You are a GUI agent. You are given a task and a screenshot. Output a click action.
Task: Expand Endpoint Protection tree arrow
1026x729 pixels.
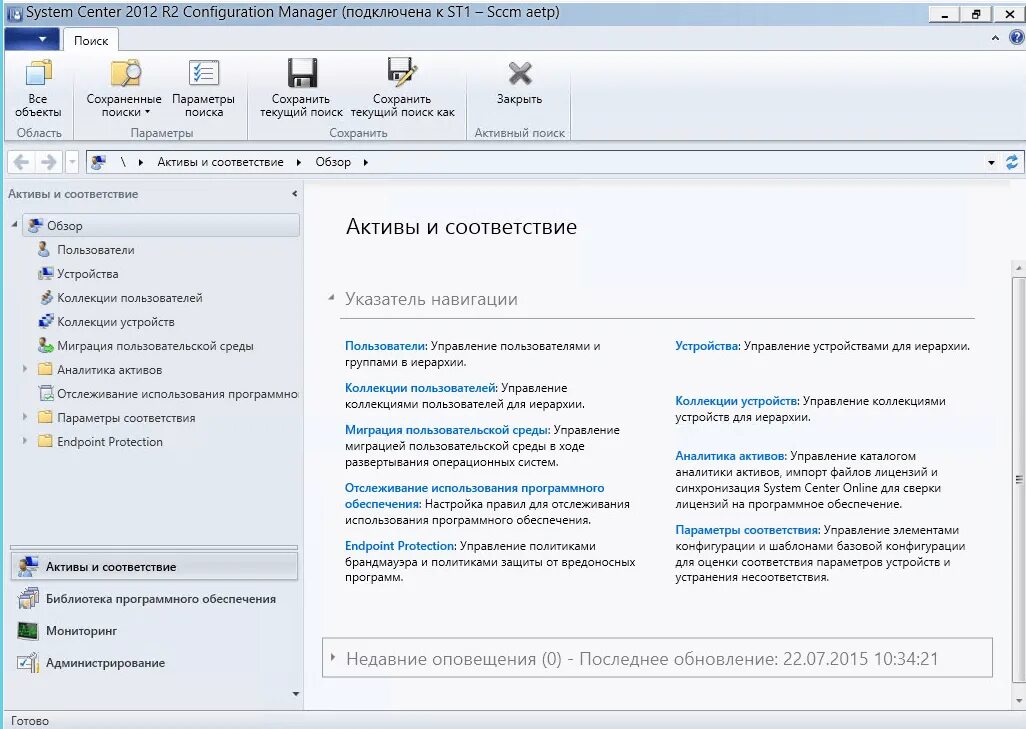pyautogui.click(x=25, y=441)
